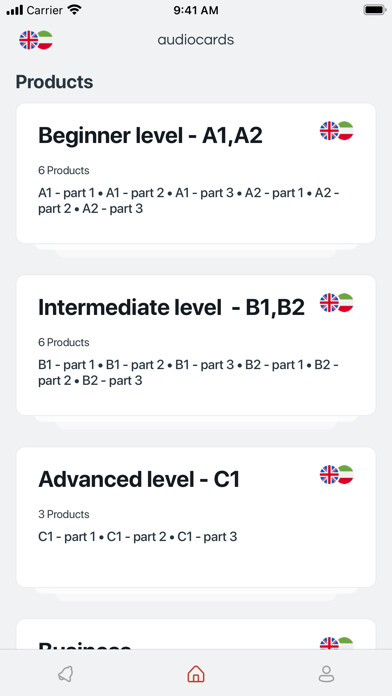Tap flag icon on Beginner level card
Viewport: 392px width, 696px height.
tap(337, 131)
